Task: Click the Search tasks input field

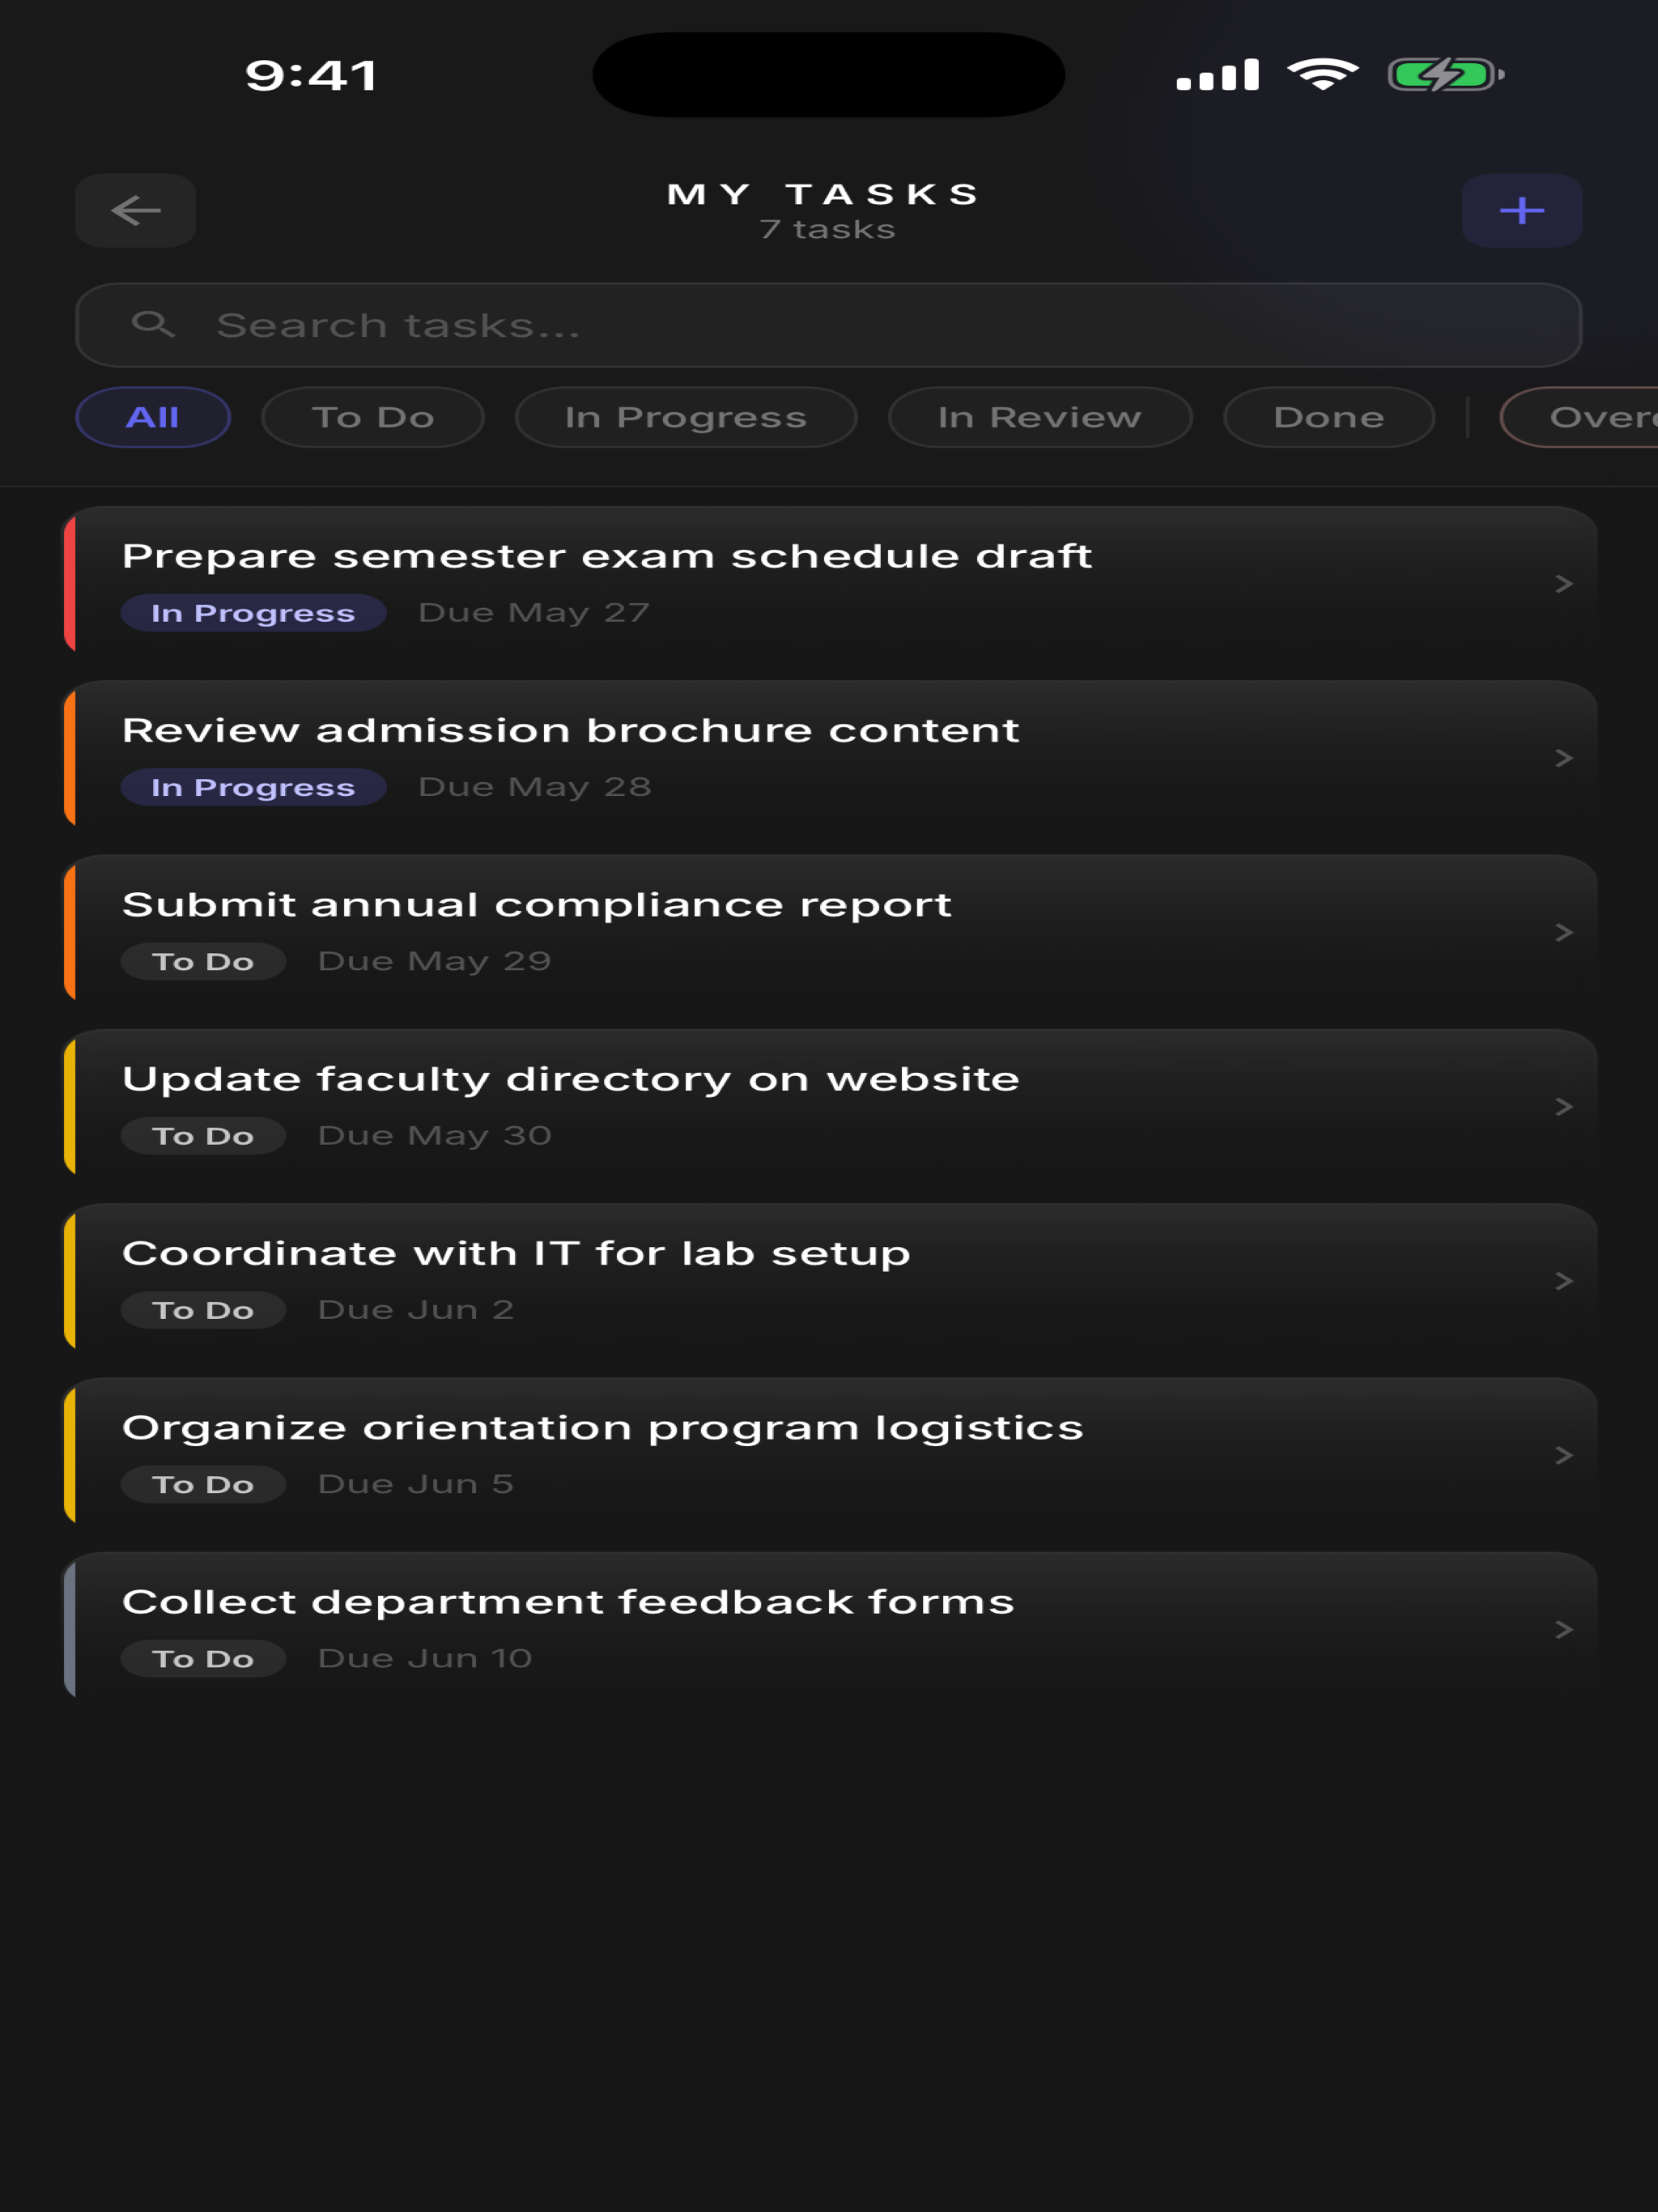Action: click(x=828, y=325)
